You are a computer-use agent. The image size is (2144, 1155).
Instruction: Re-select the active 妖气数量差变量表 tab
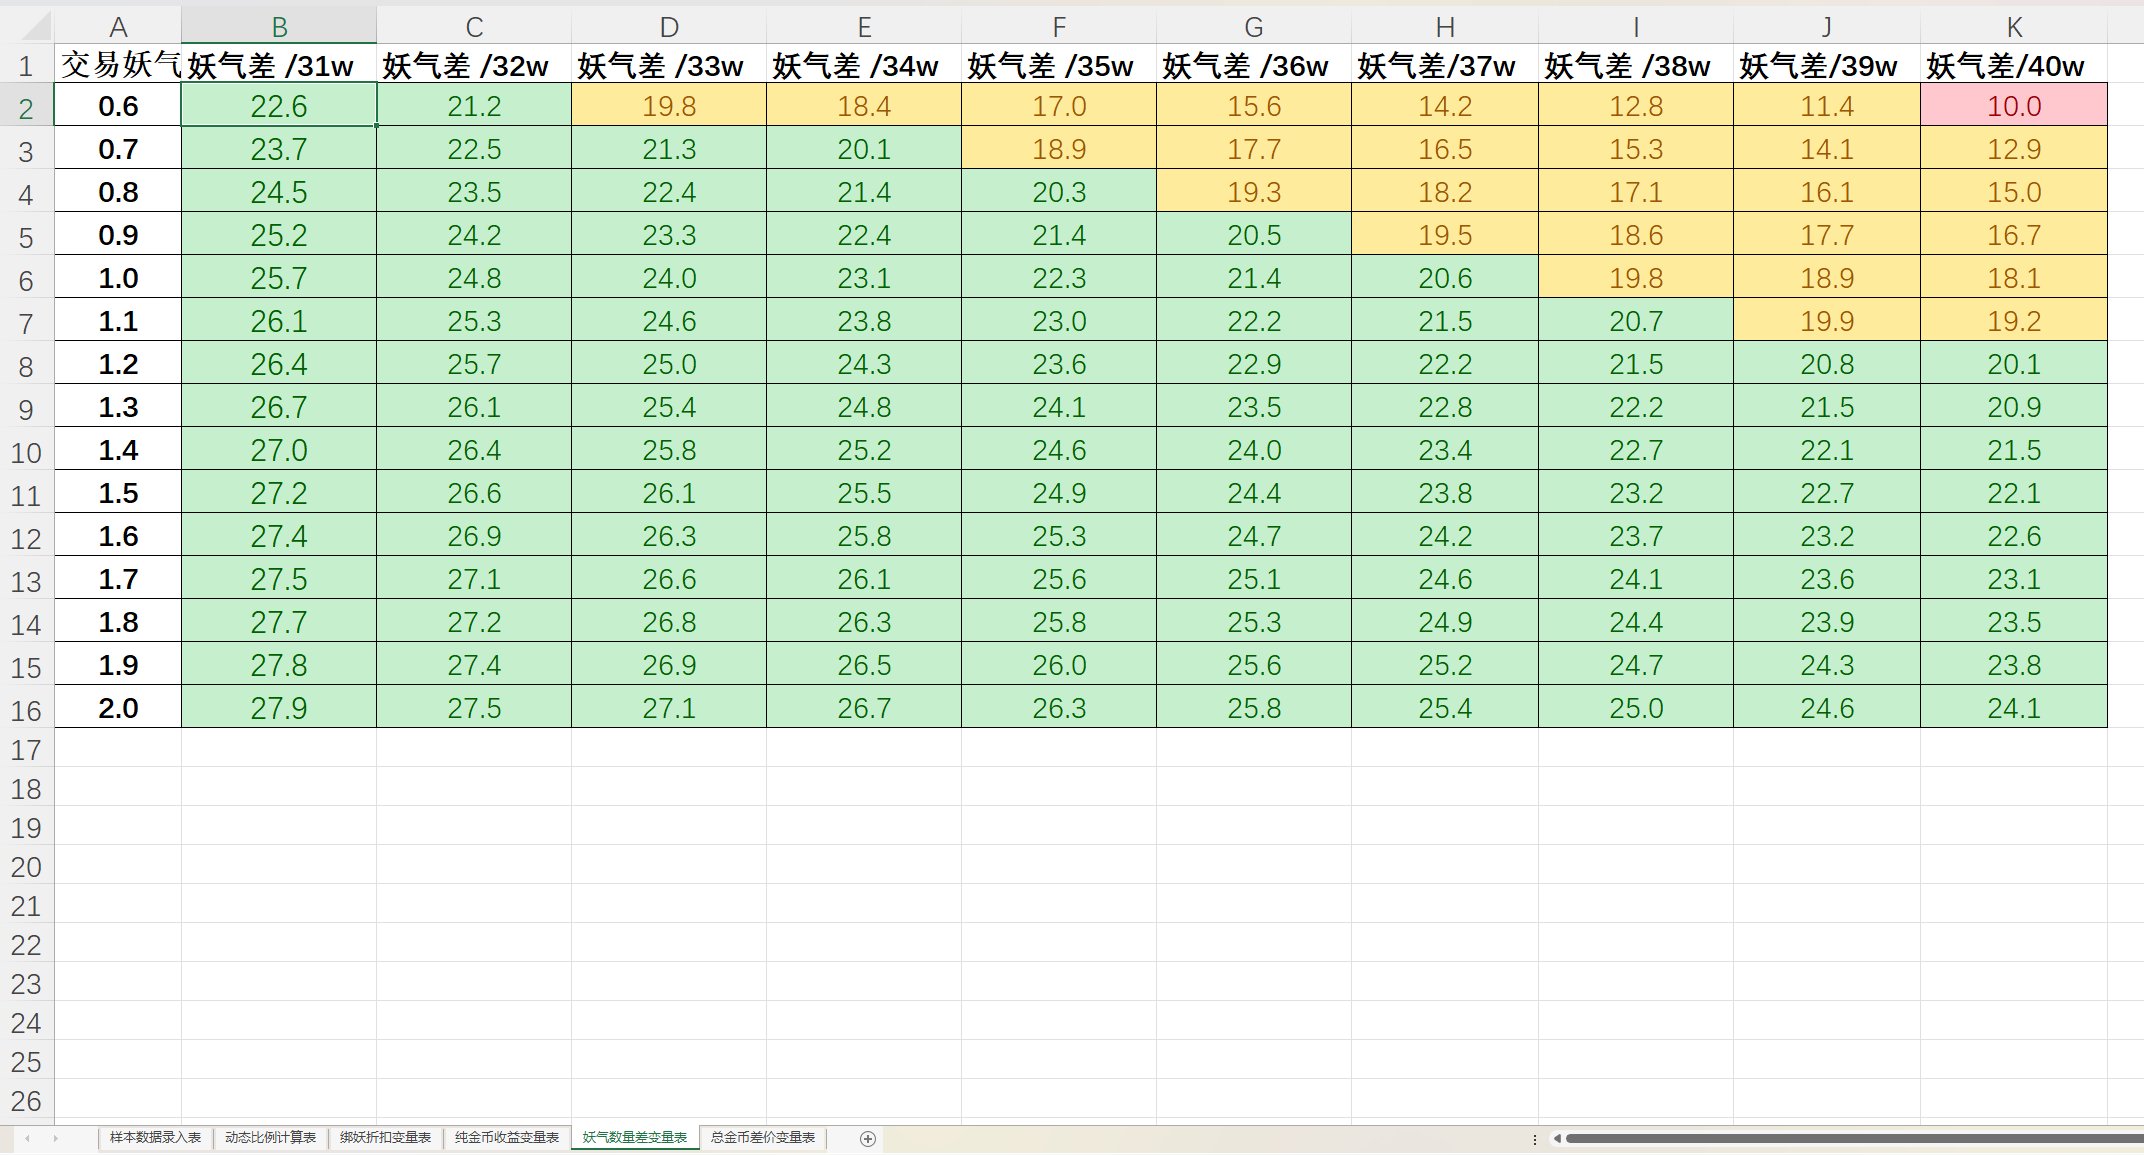coord(635,1138)
